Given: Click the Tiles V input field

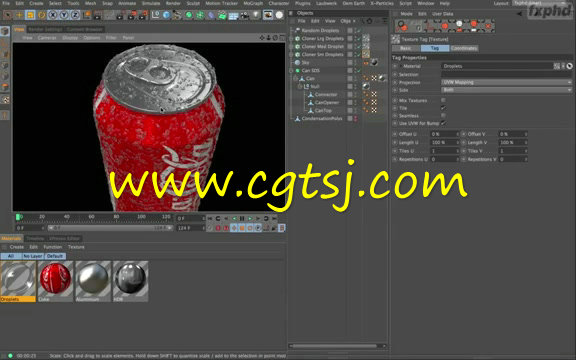Looking at the screenshot, I should 513,151.
